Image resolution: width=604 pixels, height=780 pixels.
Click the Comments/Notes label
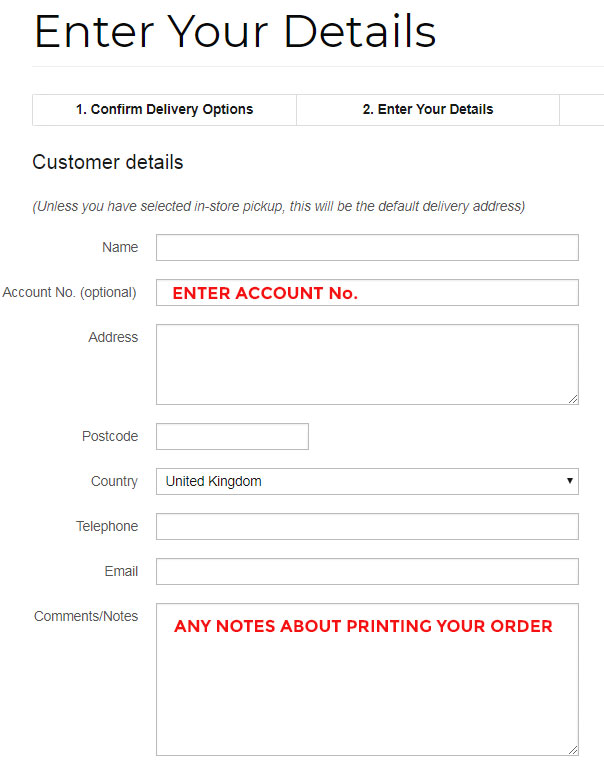point(86,617)
